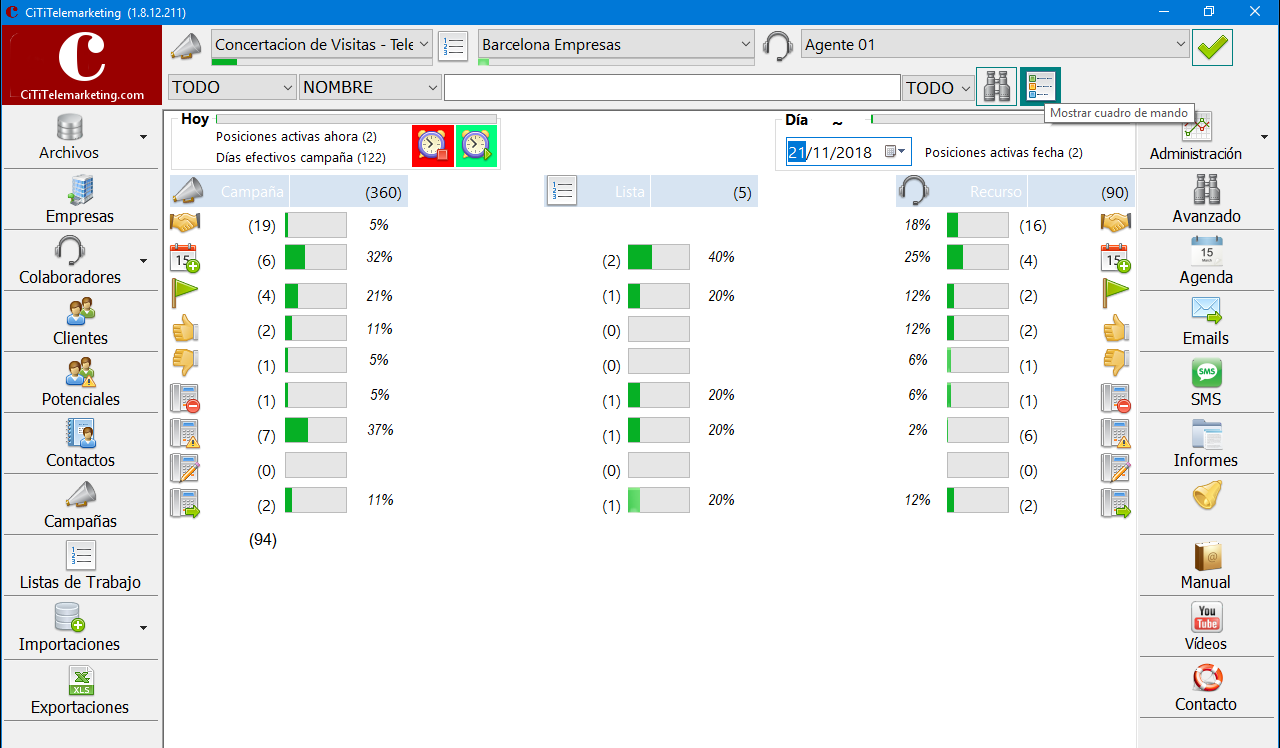Expand the Archivos dropdown arrow
The image size is (1280, 748).
point(143,137)
